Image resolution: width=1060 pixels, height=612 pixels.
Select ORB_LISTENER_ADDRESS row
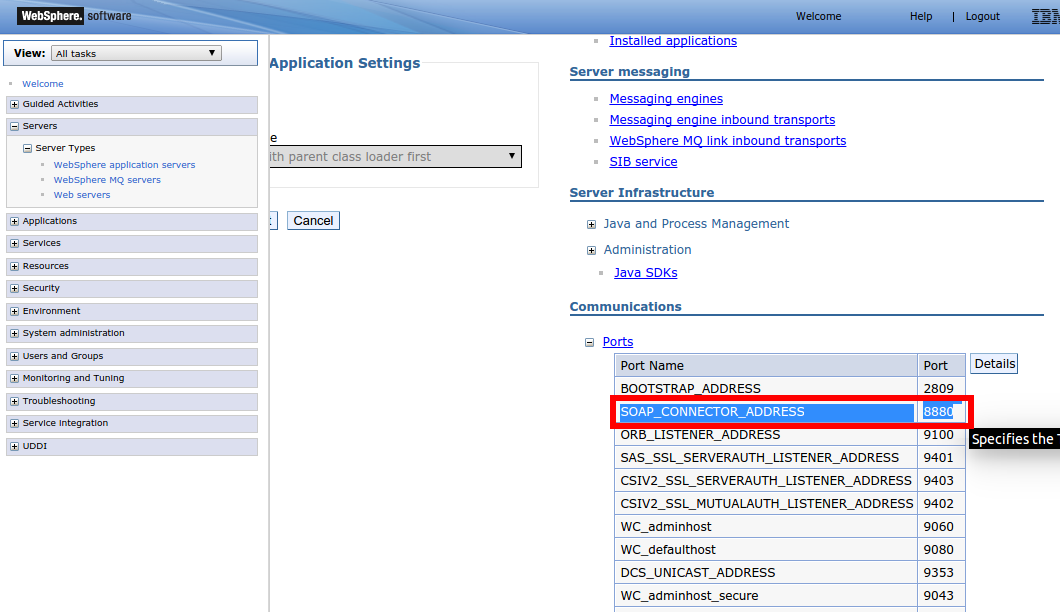790,434
